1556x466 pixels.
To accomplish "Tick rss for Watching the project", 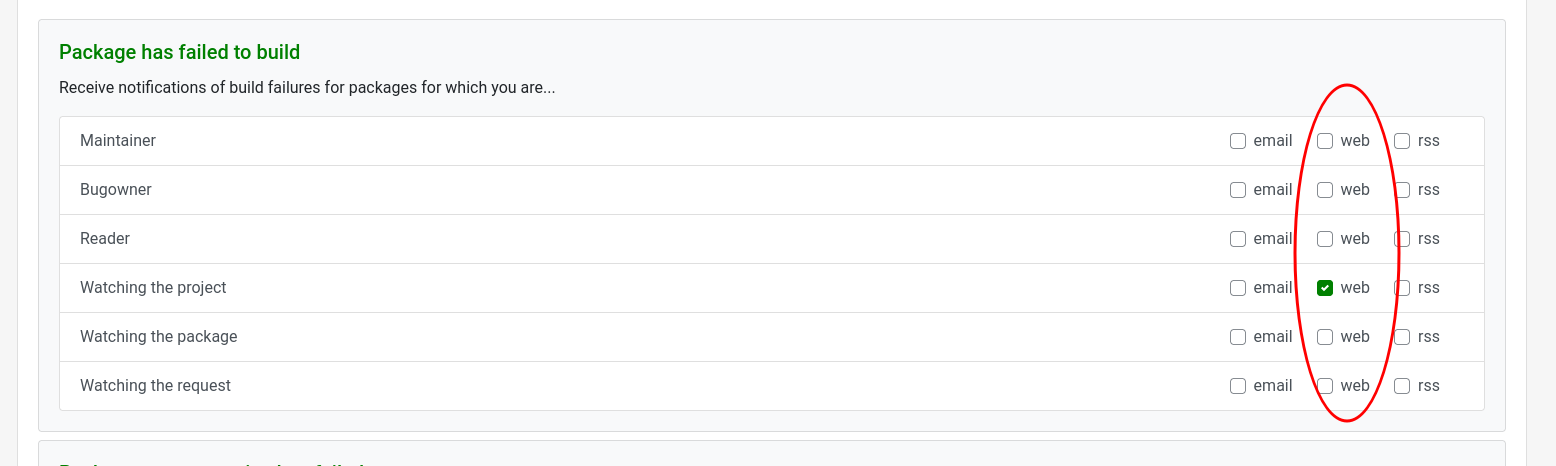I will point(1402,288).
